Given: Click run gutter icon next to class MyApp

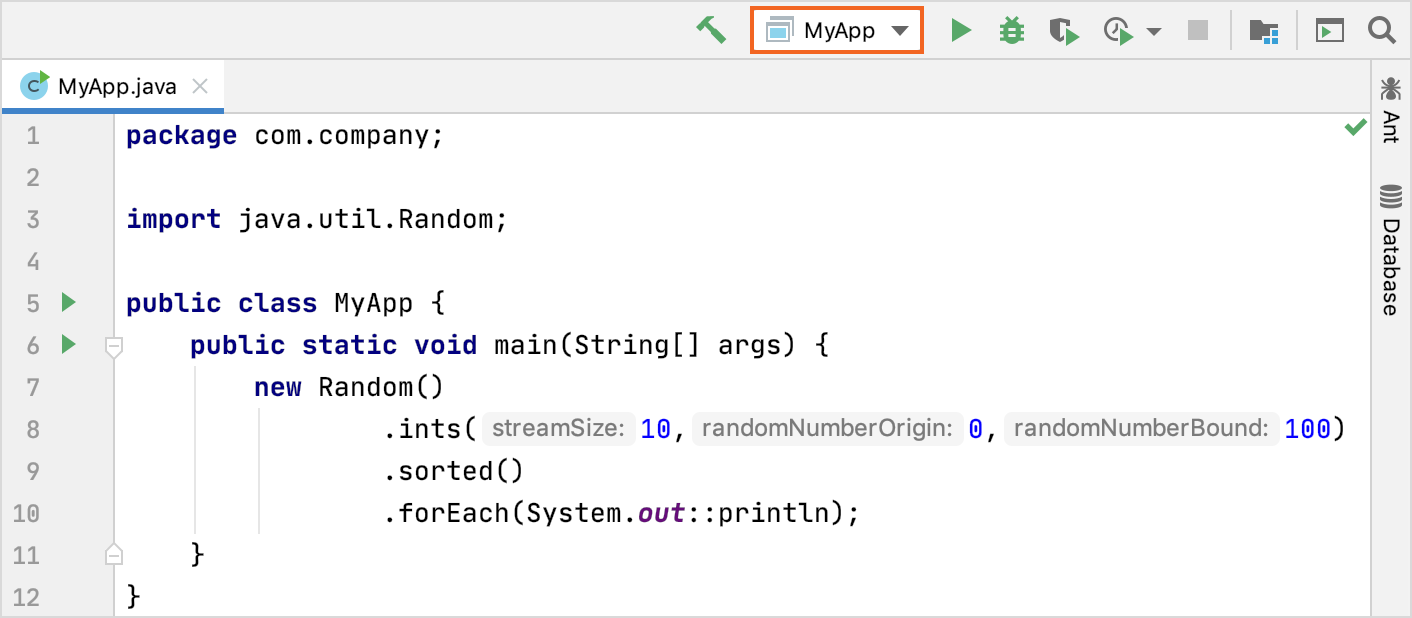Looking at the screenshot, I should tap(68, 302).
